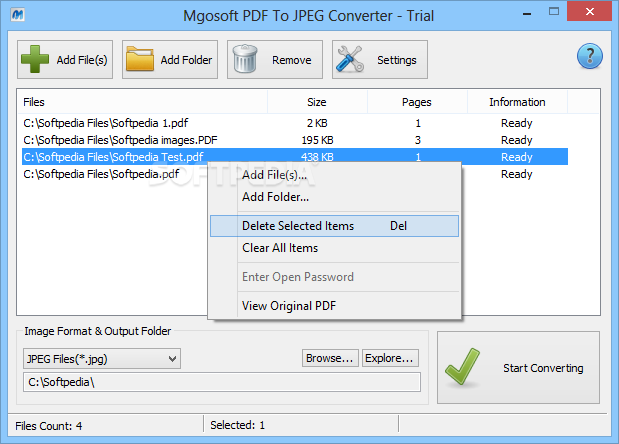
Task: Open help with the blue question mark icon
Action: coord(589,56)
